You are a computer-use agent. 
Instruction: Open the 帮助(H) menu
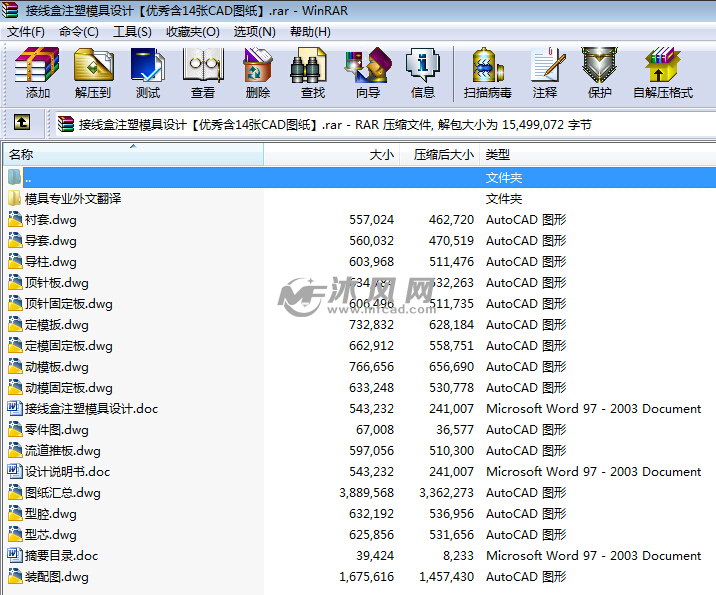pyautogui.click(x=310, y=32)
